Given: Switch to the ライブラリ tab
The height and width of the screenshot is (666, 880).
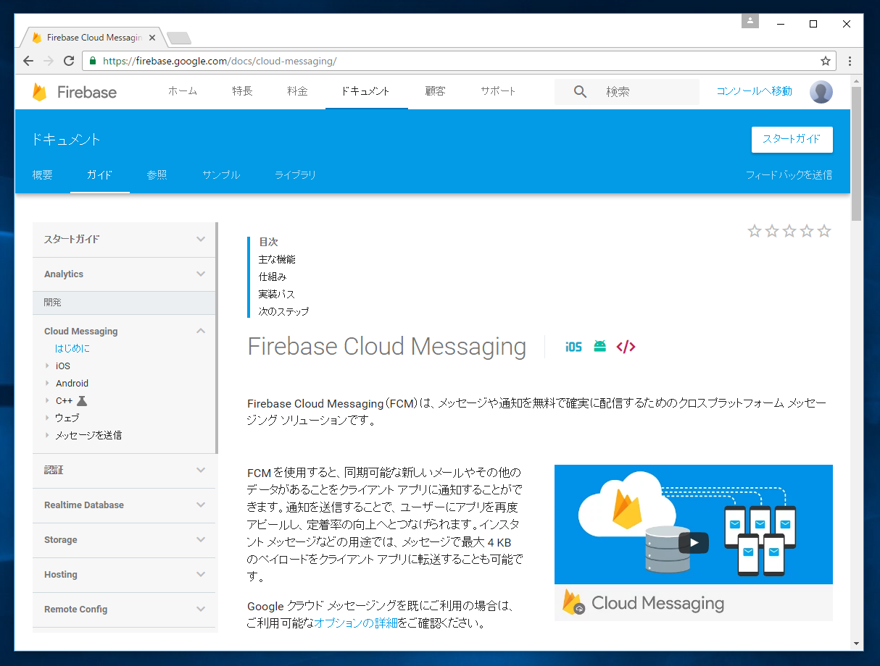Looking at the screenshot, I should 295,175.
